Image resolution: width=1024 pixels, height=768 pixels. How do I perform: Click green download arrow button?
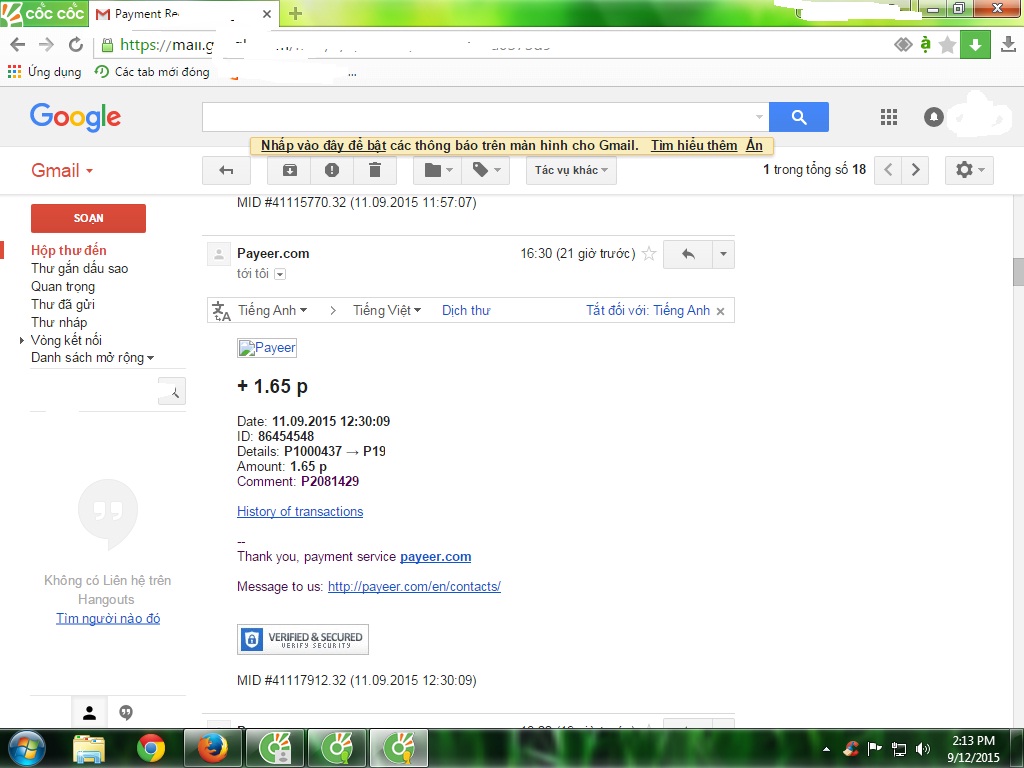coord(975,44)
